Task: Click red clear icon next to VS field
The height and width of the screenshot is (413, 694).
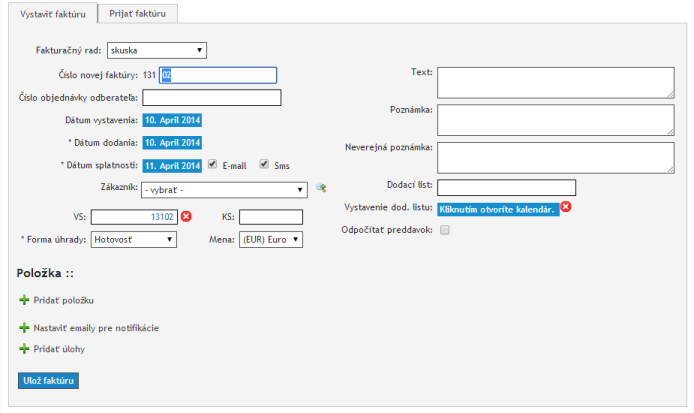Action: [187, 217]
